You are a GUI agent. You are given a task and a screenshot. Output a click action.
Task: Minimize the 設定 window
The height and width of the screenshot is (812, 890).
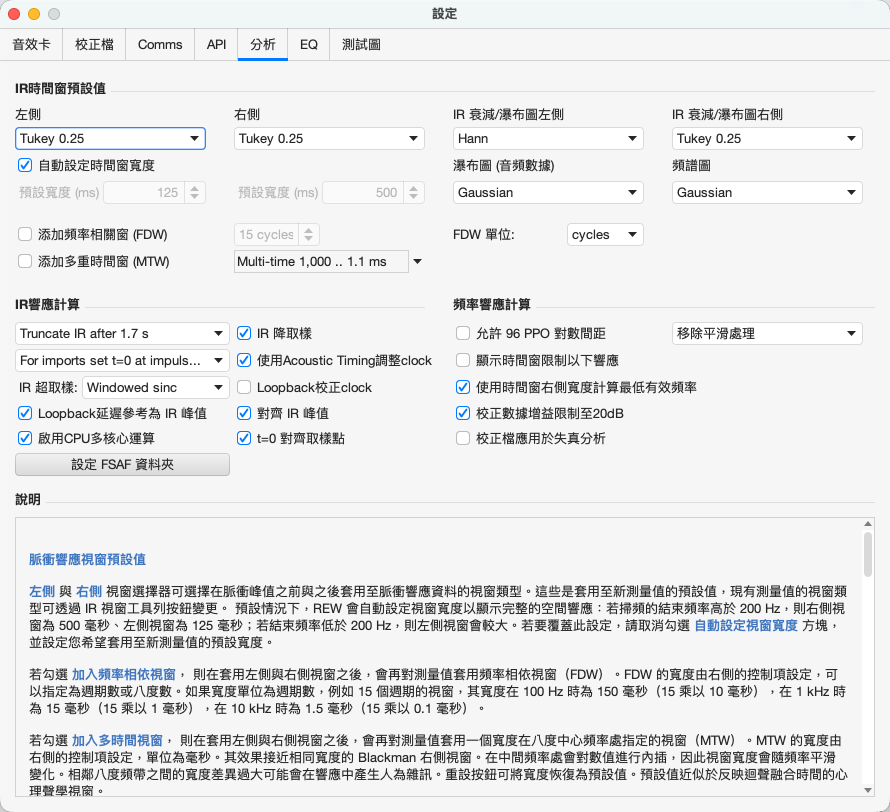click(x=34, y=14)
